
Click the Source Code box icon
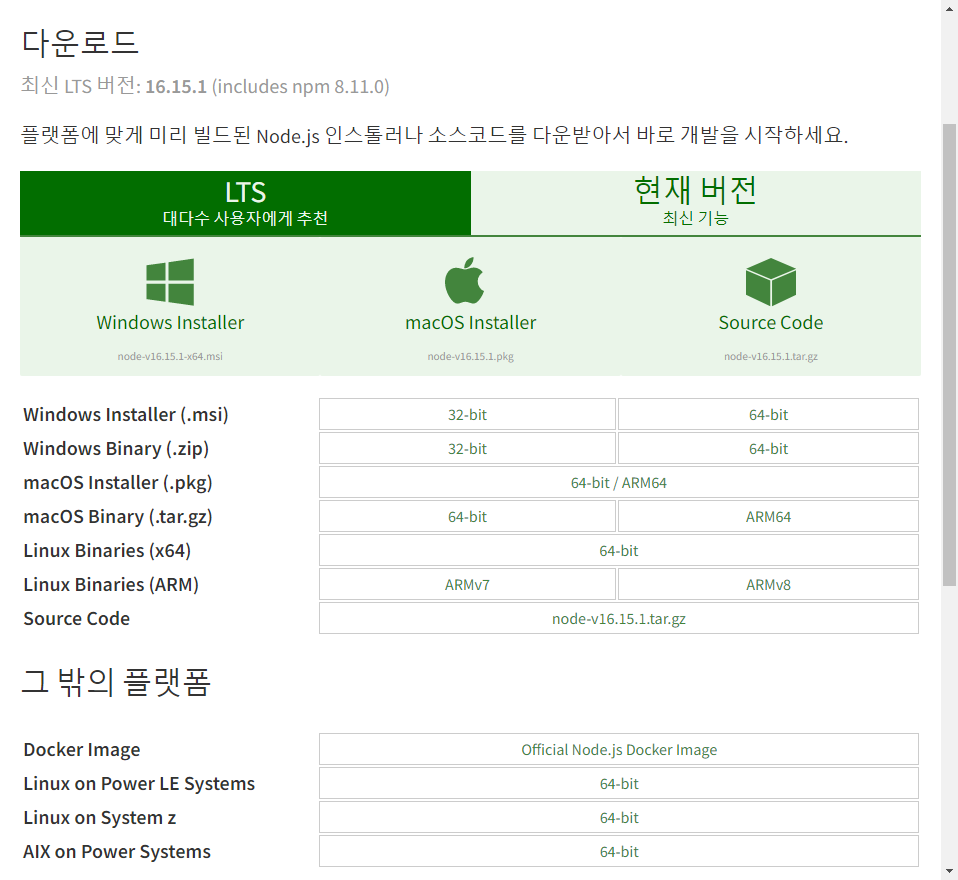pyautogui.click(x=770, y=282)
